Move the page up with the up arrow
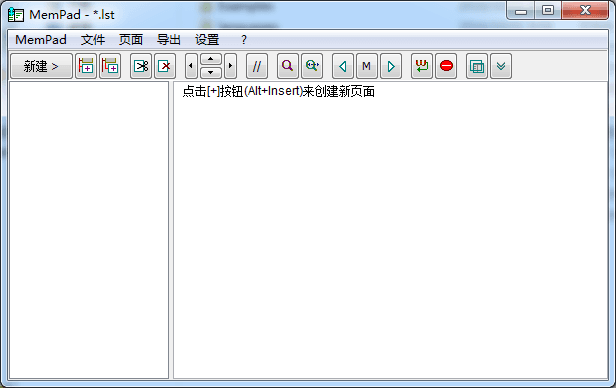The image size is (616, 388). [211, 59]
